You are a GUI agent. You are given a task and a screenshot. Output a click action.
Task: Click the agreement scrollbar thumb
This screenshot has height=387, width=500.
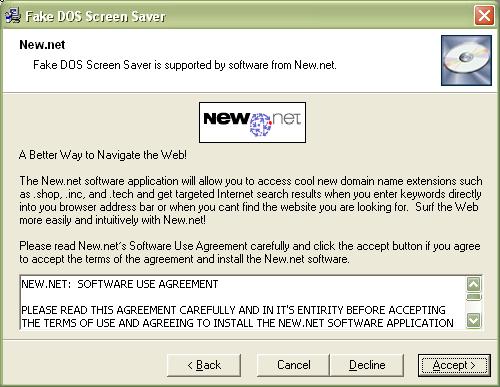[x=474, y=297]
